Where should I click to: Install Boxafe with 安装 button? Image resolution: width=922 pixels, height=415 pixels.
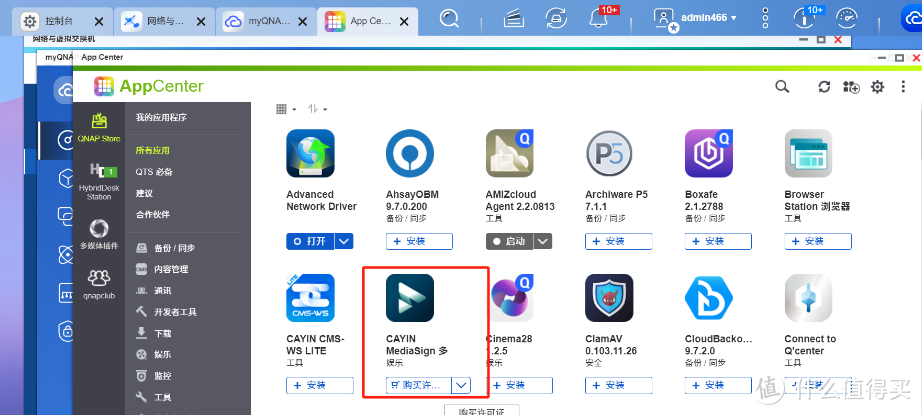(x=719, y=241)
